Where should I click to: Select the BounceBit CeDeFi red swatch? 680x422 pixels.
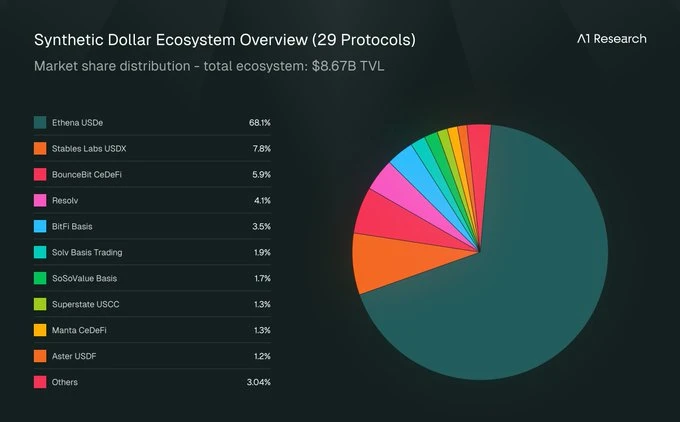(x=40, y=174)
